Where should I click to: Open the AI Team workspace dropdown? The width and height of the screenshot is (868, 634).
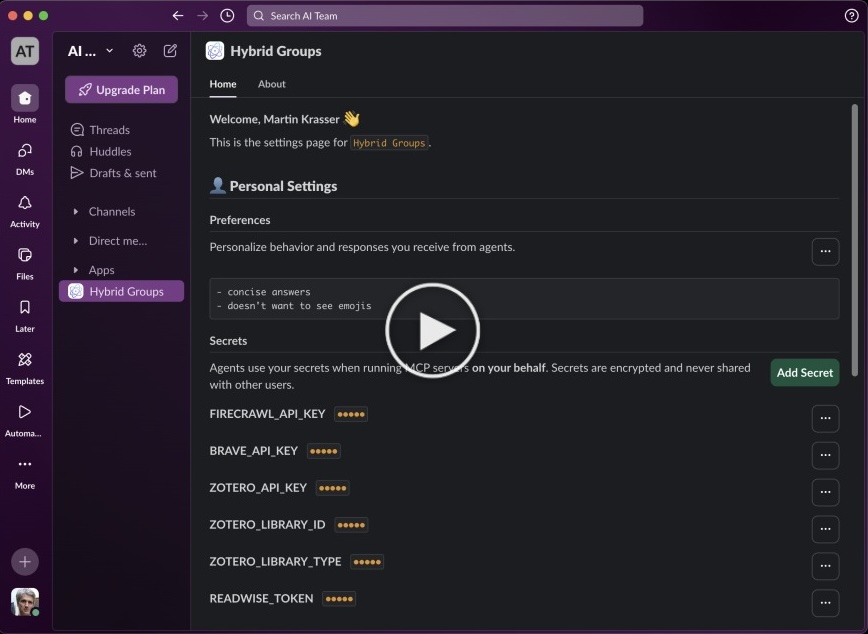(x=91, y=51)
